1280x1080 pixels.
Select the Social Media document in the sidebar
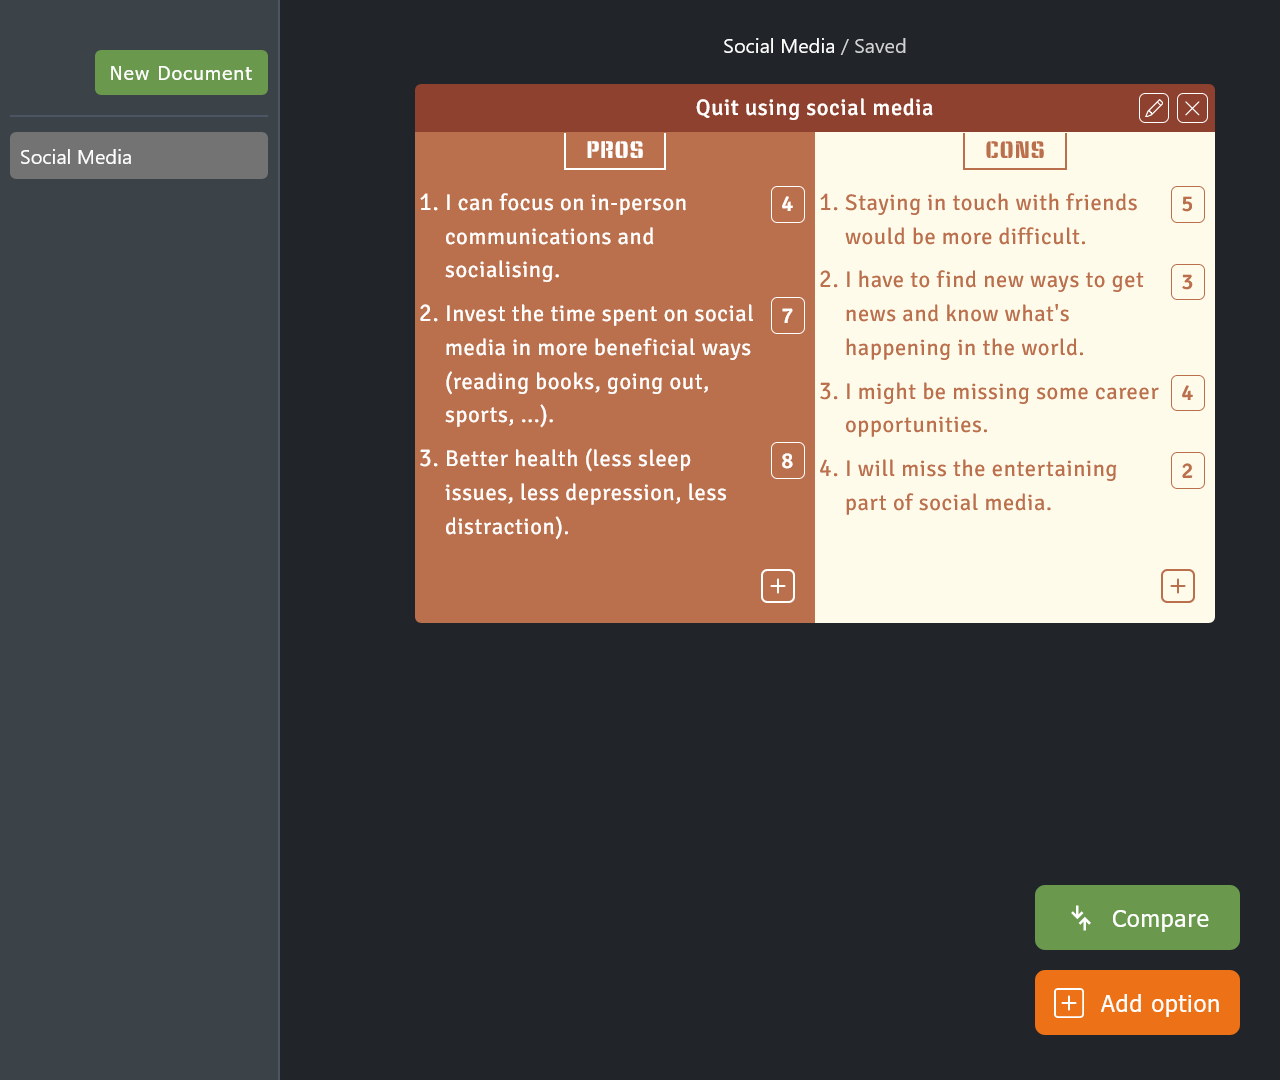click(x=138, y=155)
